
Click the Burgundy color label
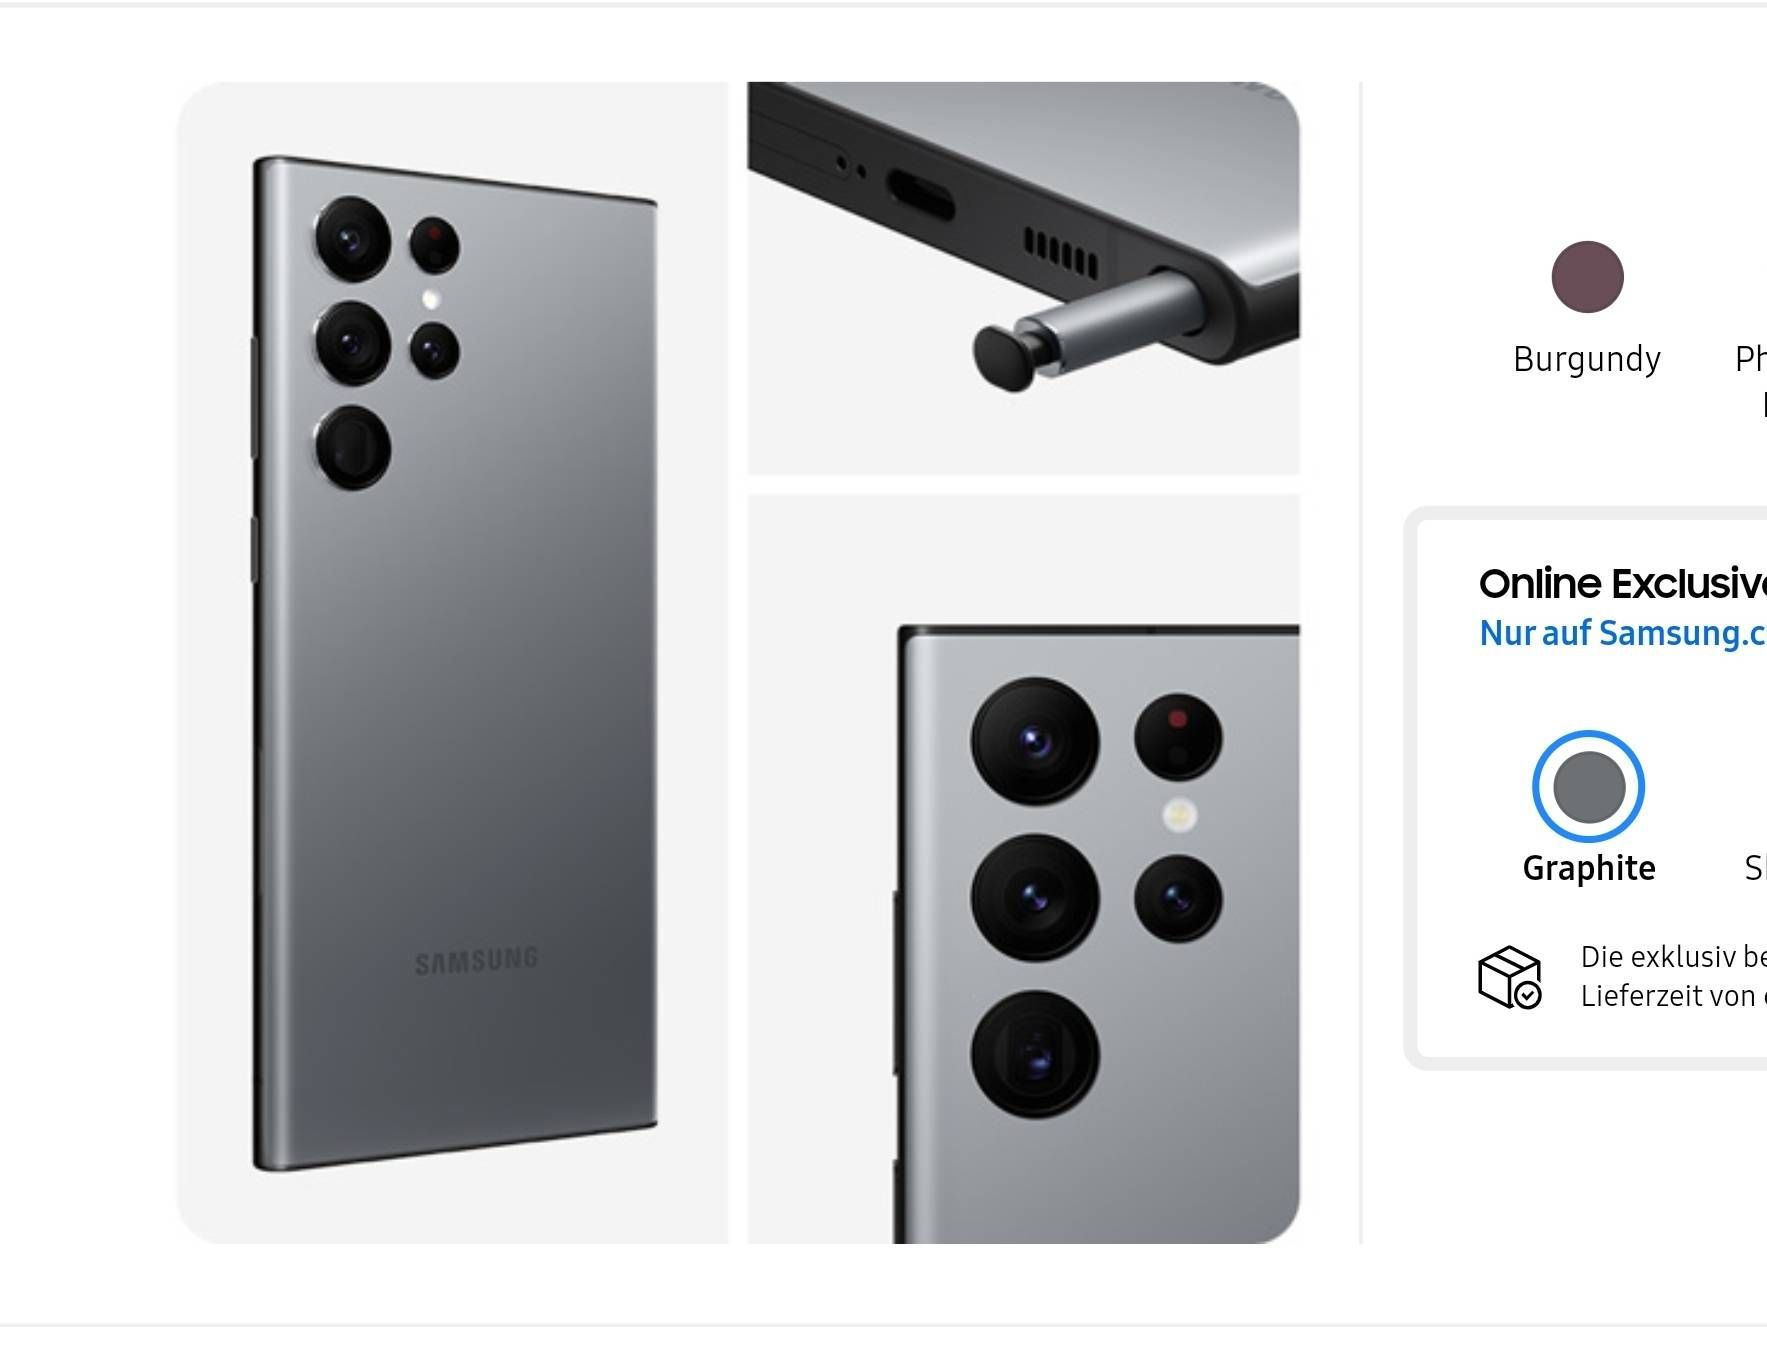click(1587, 359)
